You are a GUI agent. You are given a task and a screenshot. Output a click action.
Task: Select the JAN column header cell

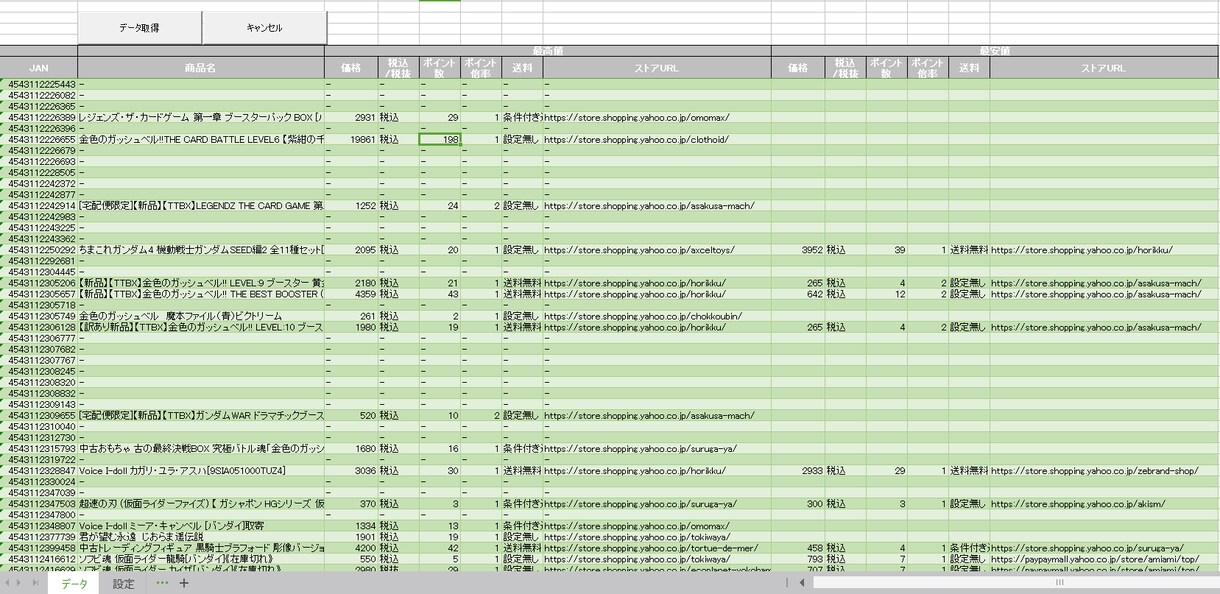(39, 67)
